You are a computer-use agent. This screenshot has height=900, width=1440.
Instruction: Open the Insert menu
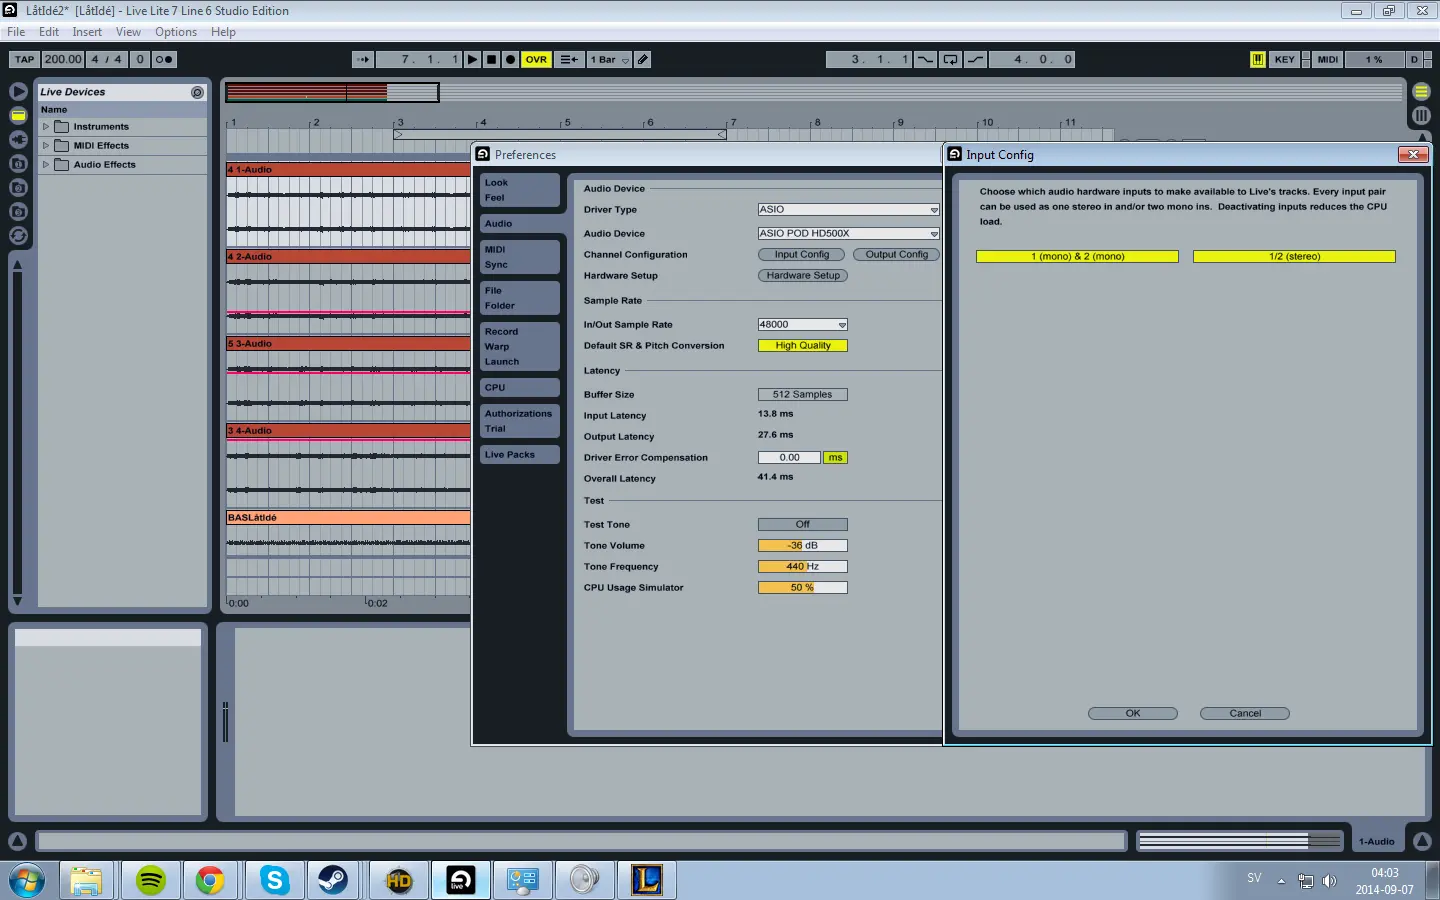coord(87,32)
